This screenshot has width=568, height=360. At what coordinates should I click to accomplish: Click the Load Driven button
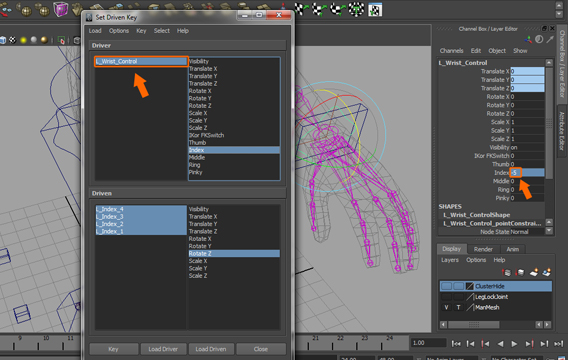[211, 349]
